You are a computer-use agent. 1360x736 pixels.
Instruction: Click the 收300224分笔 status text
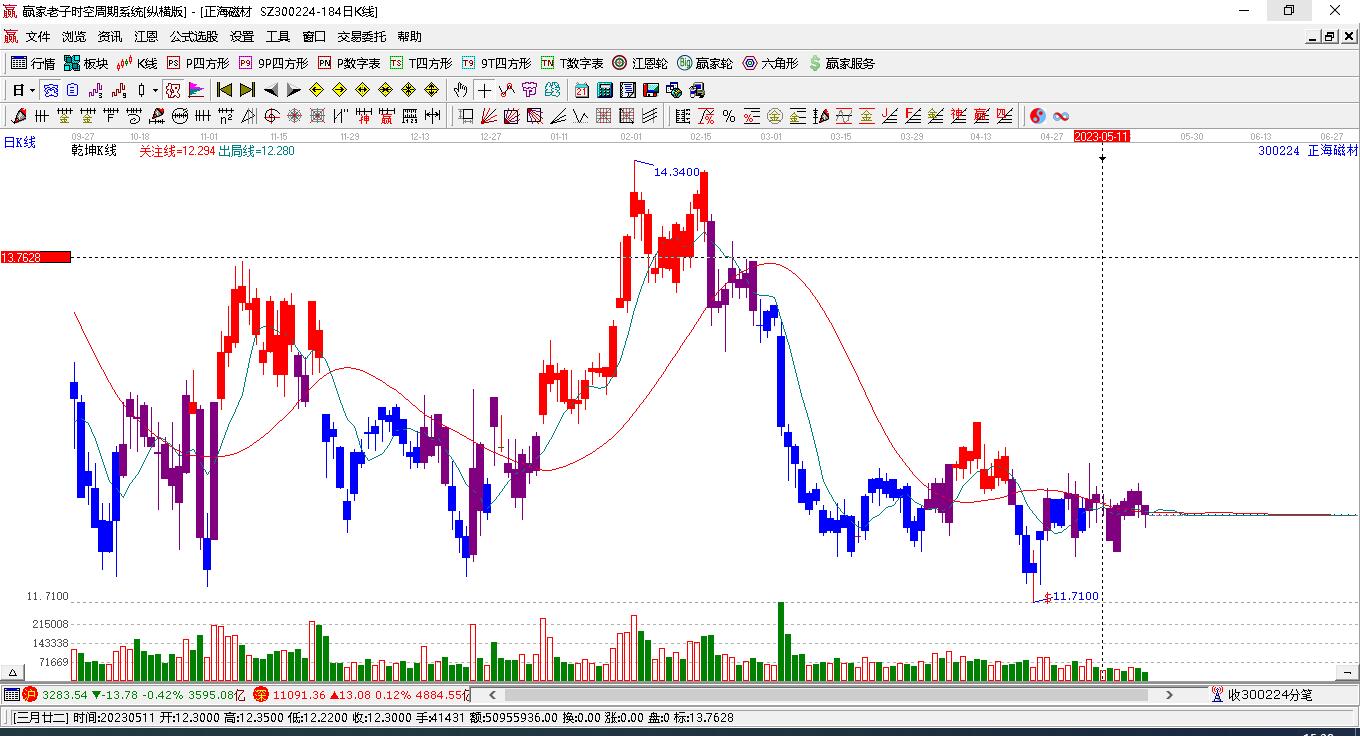[x=1270, y=694]
